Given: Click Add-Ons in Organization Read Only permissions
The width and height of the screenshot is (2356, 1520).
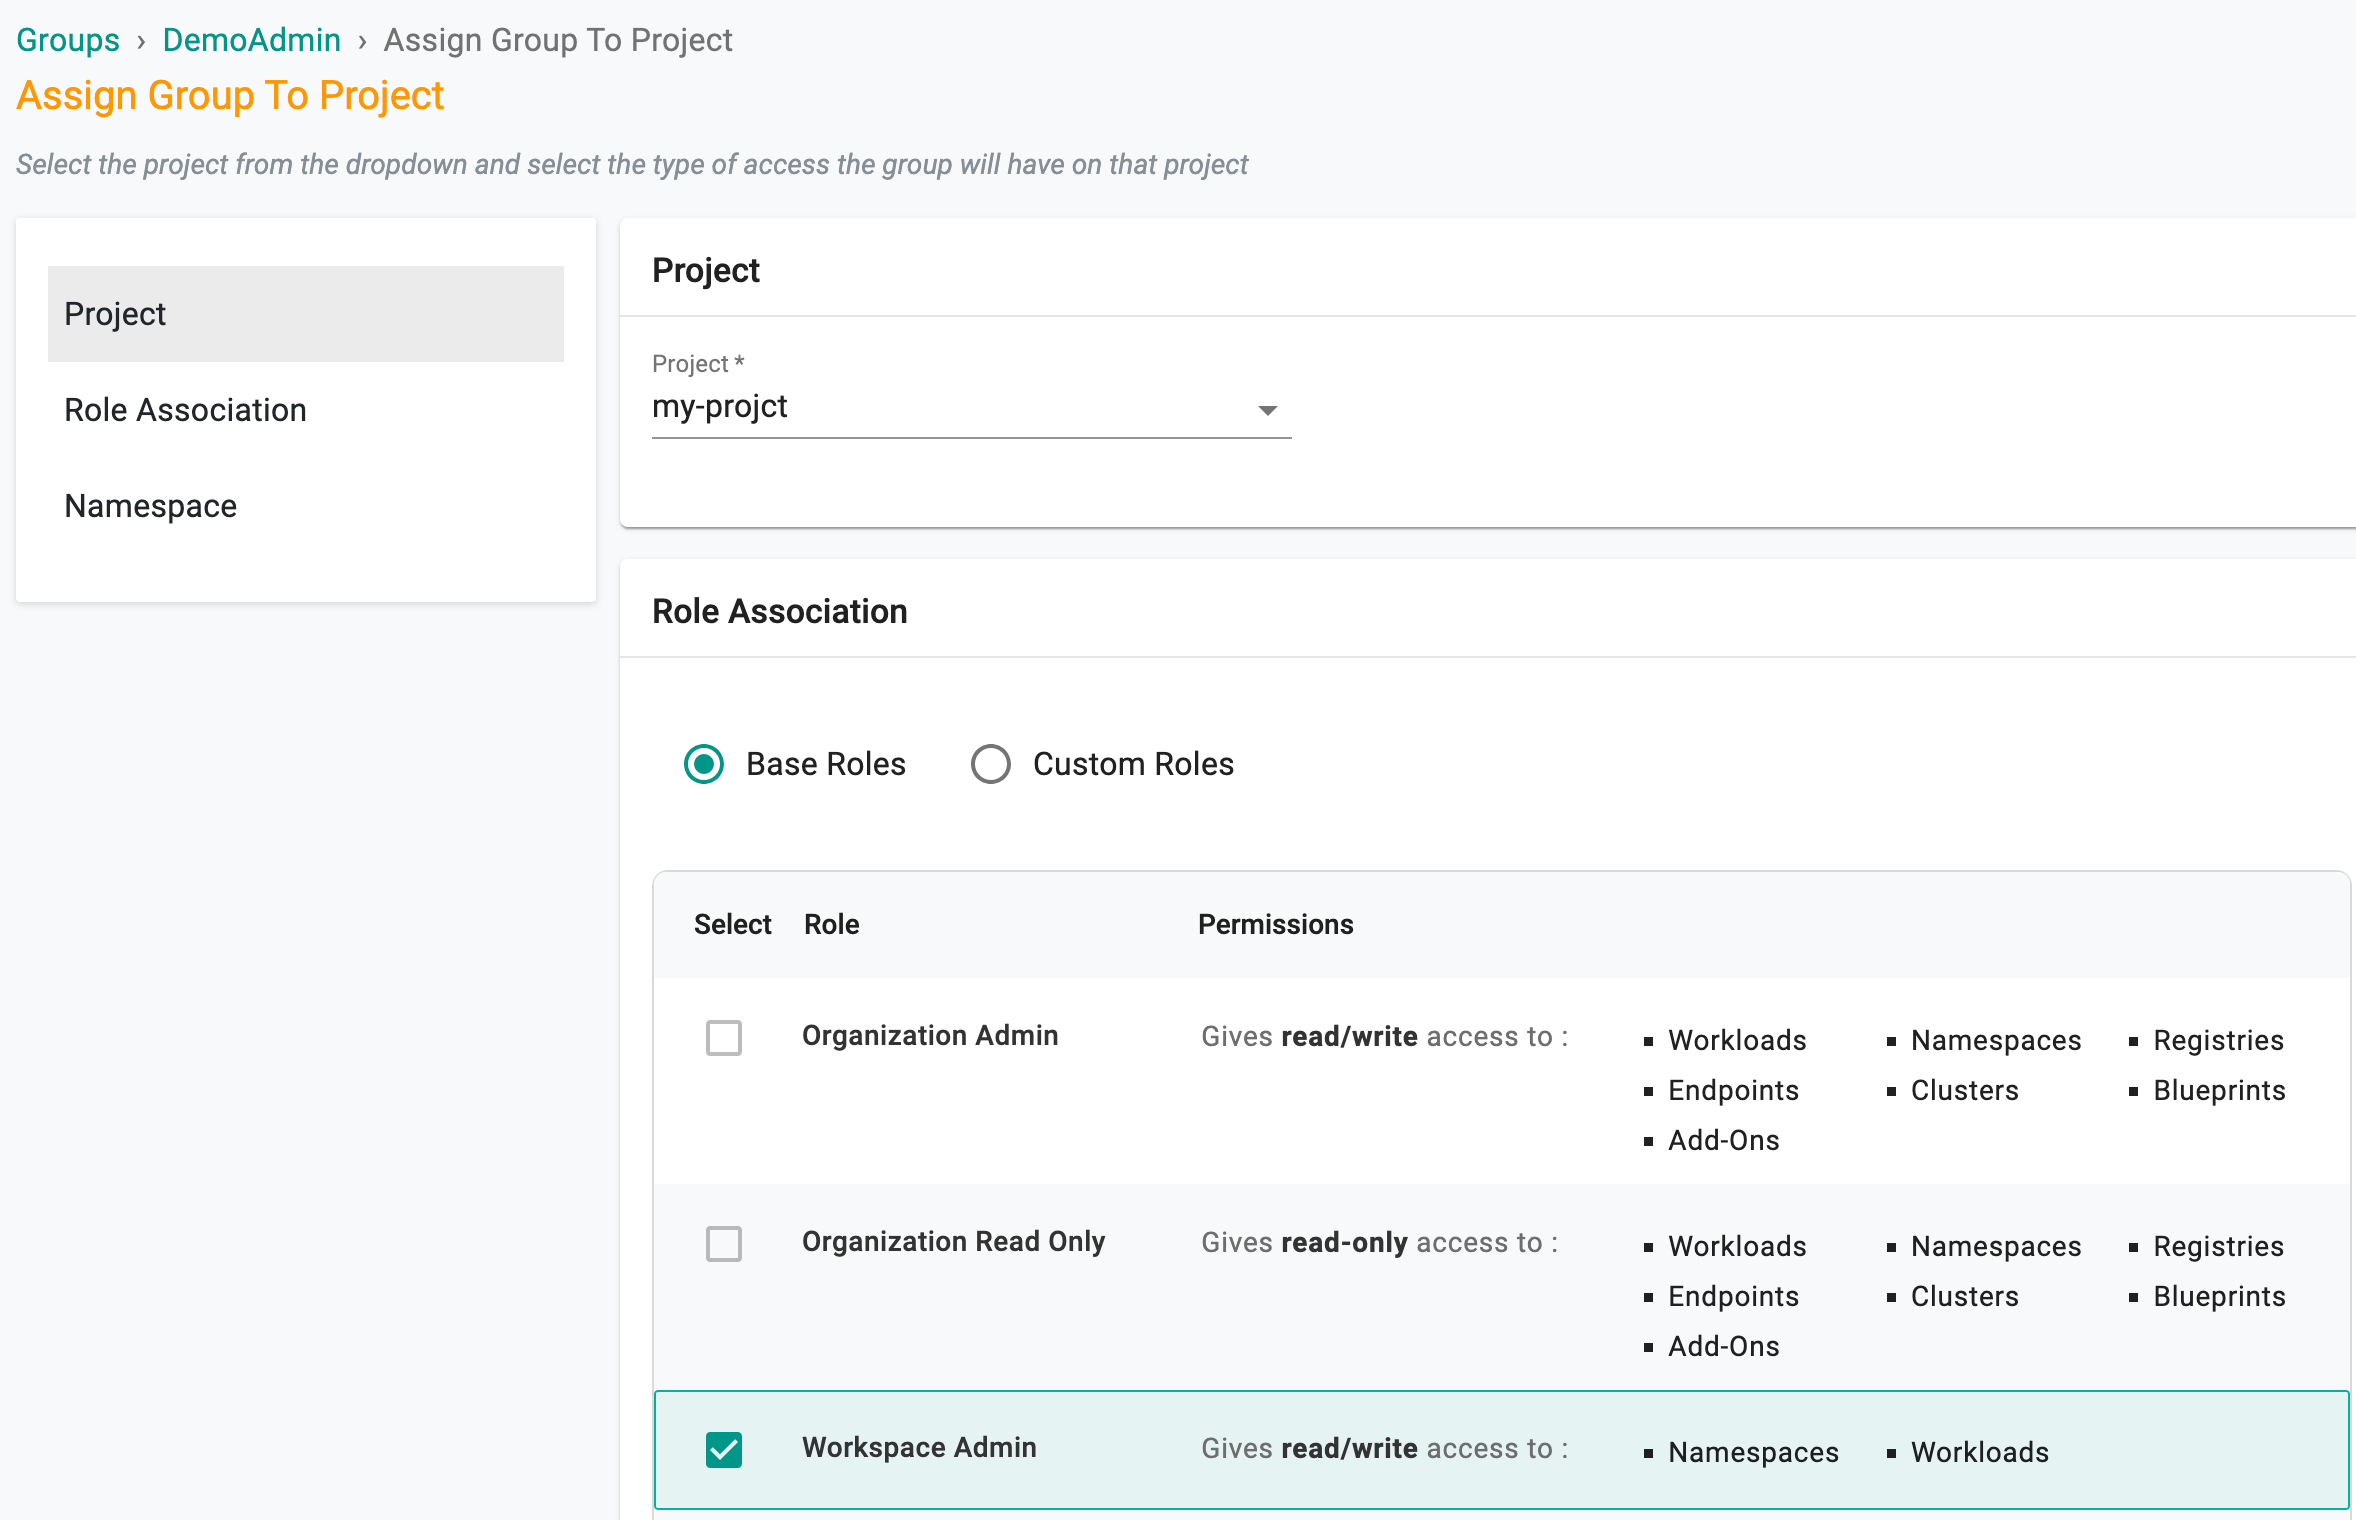Looking at the screenshot, I should click(x=1724, y=1346).
